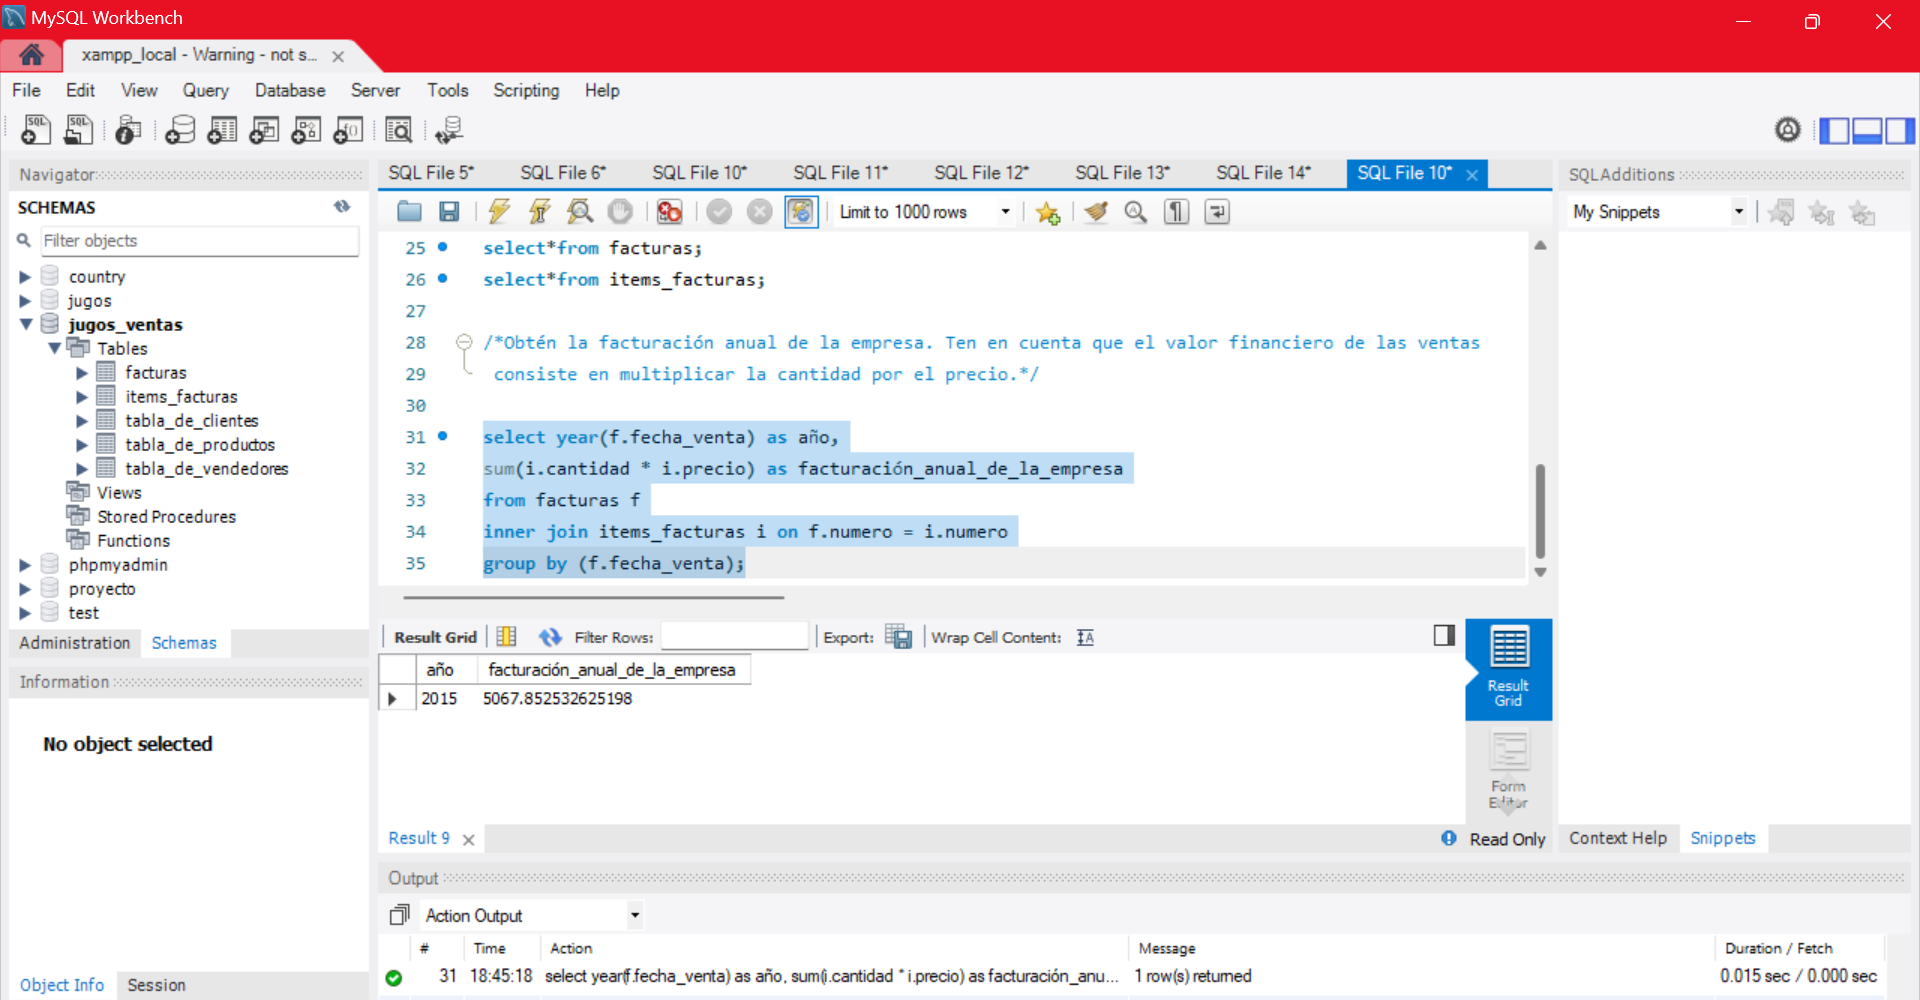Rollback transaction X icon
This screenshot has height=1000, width=1920.
760,212
